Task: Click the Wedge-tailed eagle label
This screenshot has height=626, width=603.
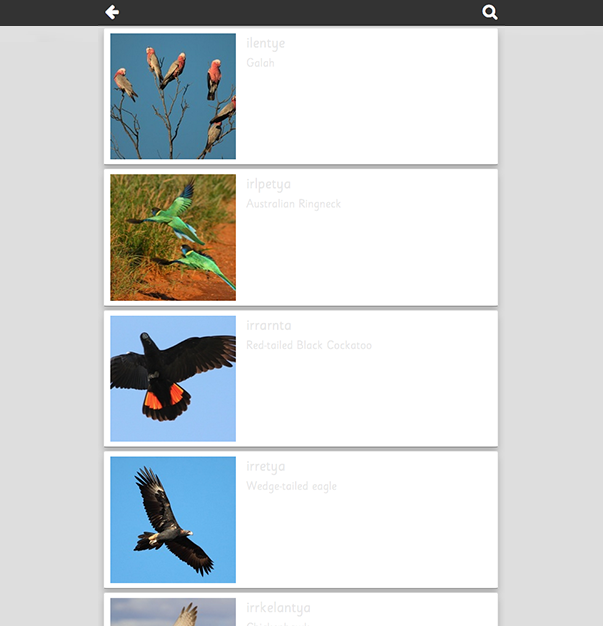Action: pos(292,486)
